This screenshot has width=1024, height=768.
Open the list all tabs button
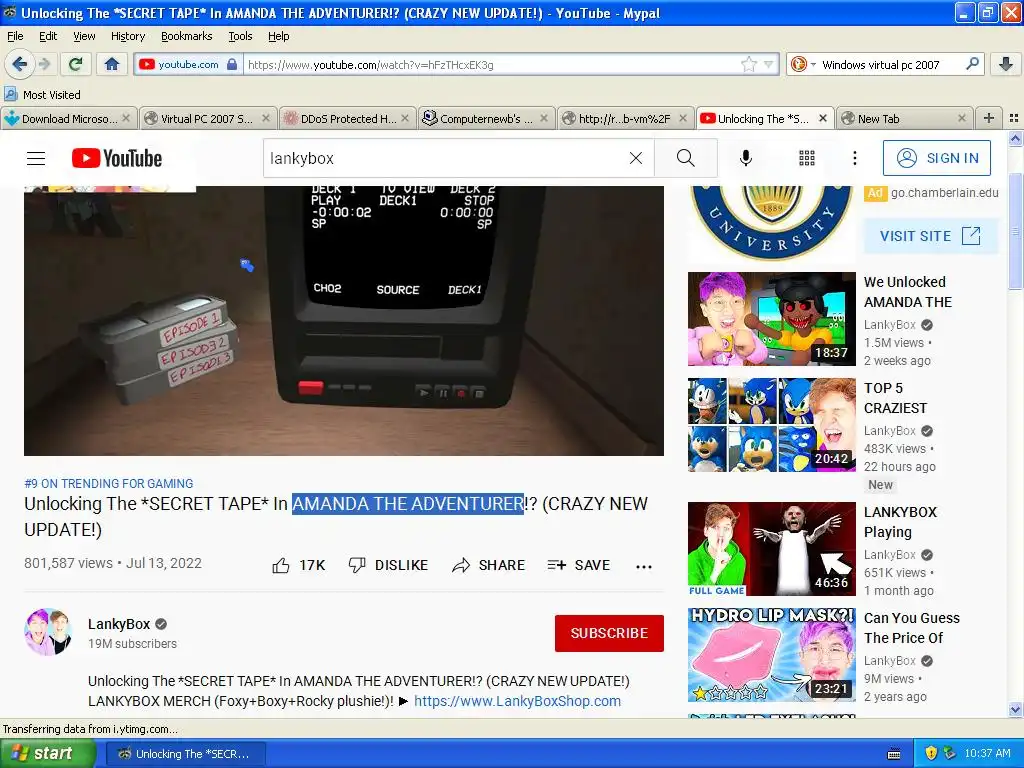(1014, 118)
